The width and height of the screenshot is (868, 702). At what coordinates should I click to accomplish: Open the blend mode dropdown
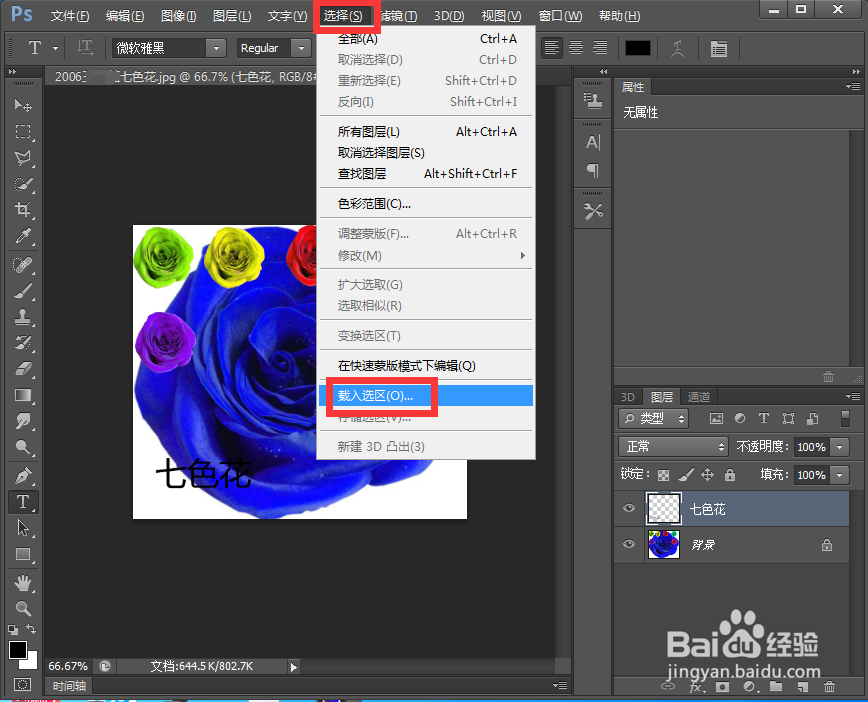pos(672,446)
